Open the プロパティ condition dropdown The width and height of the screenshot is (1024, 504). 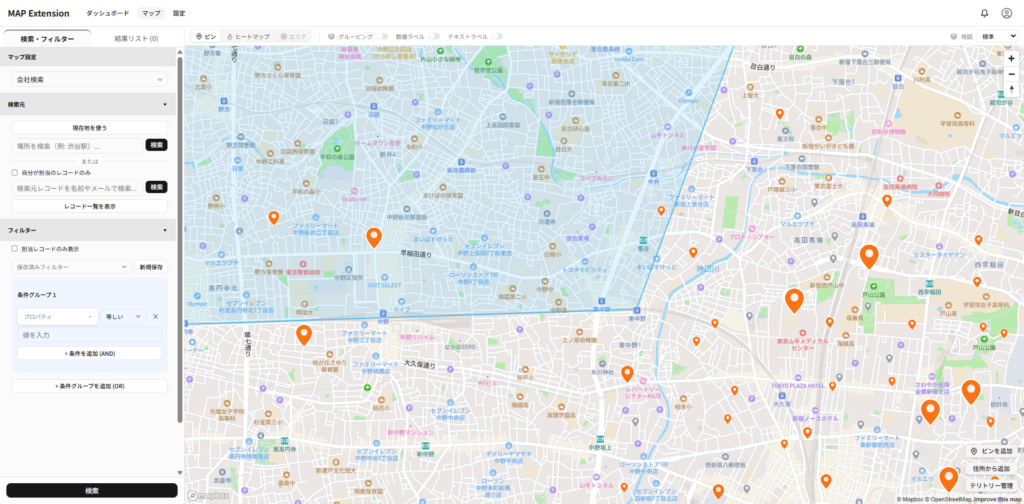click(x=57, y=317)
